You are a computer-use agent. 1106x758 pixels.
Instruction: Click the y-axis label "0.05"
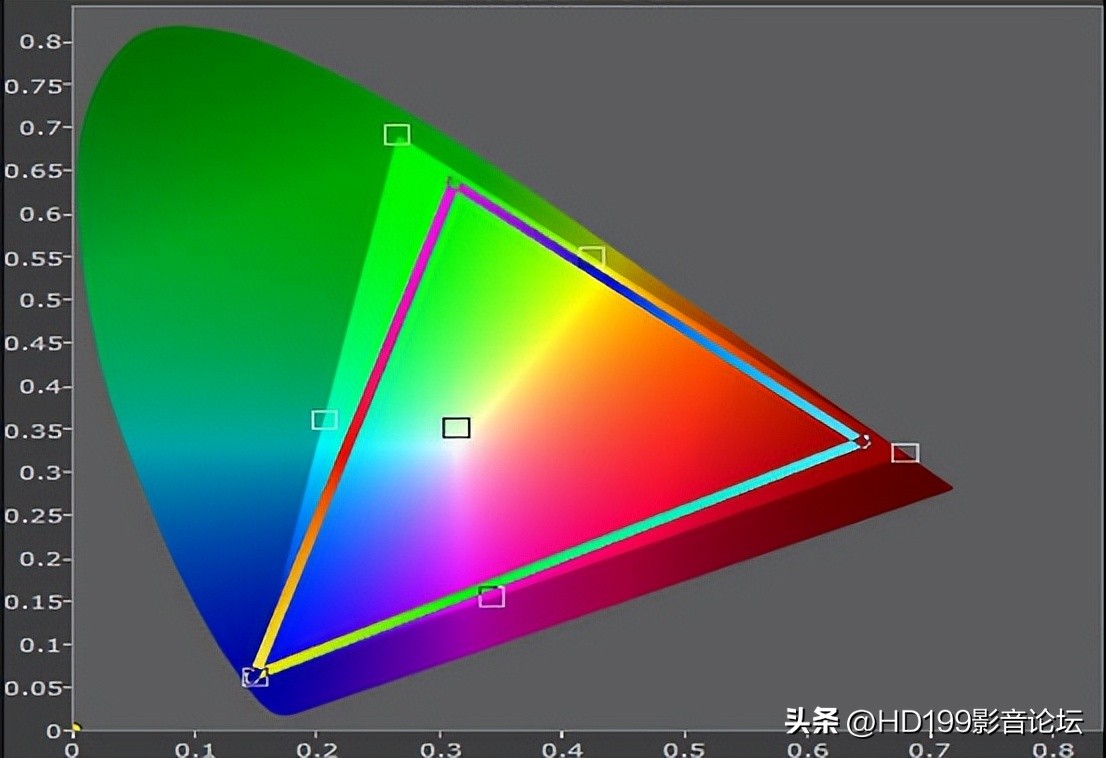tap(34, 687)
